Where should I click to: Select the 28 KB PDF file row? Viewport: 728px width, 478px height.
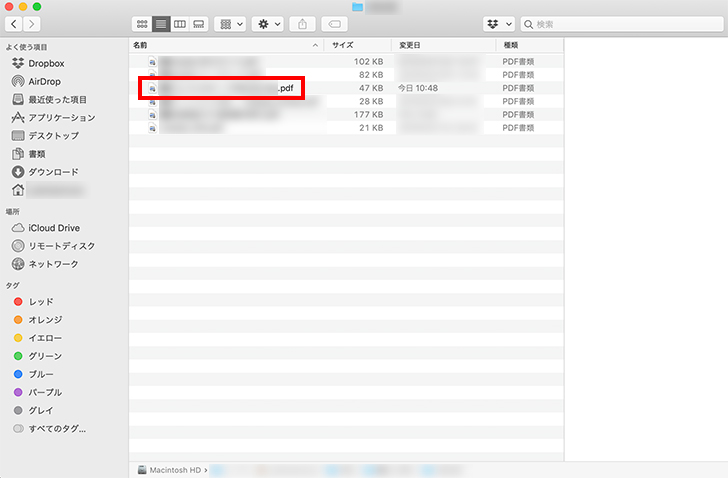tap(346, 101)
